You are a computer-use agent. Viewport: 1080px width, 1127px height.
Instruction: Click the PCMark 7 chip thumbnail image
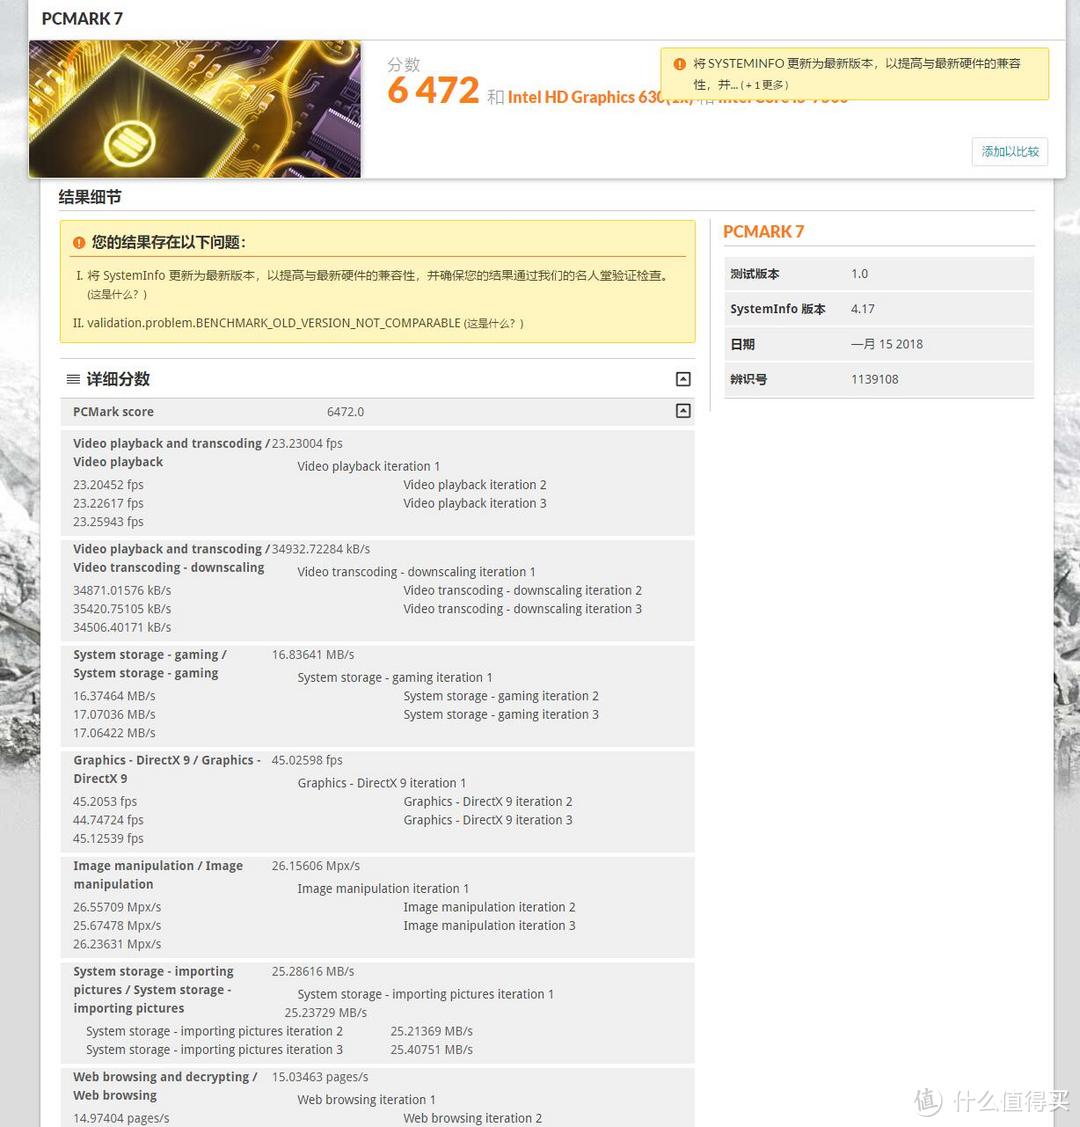195,109
